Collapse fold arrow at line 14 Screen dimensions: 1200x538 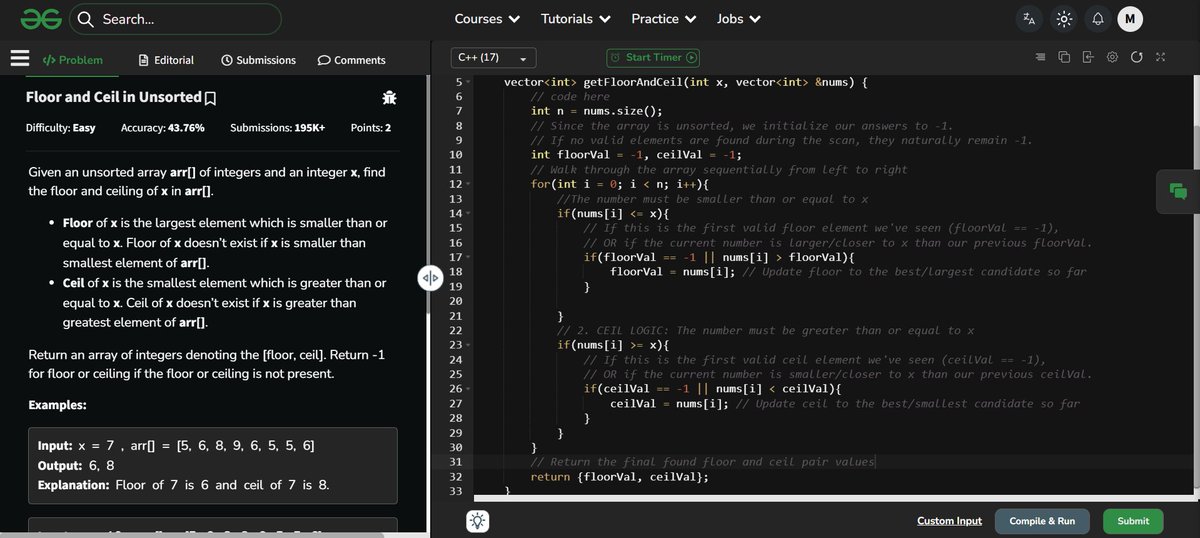point(468,214)
